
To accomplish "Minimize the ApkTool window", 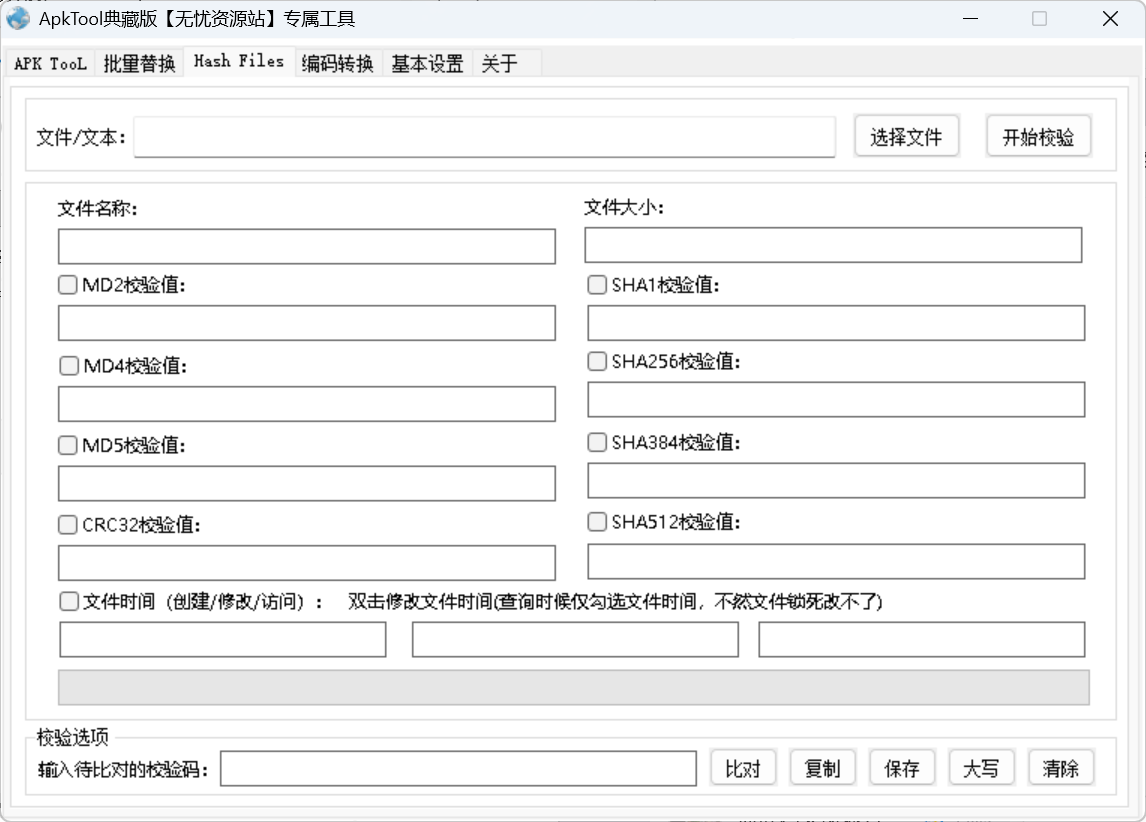I will (971, 18).
